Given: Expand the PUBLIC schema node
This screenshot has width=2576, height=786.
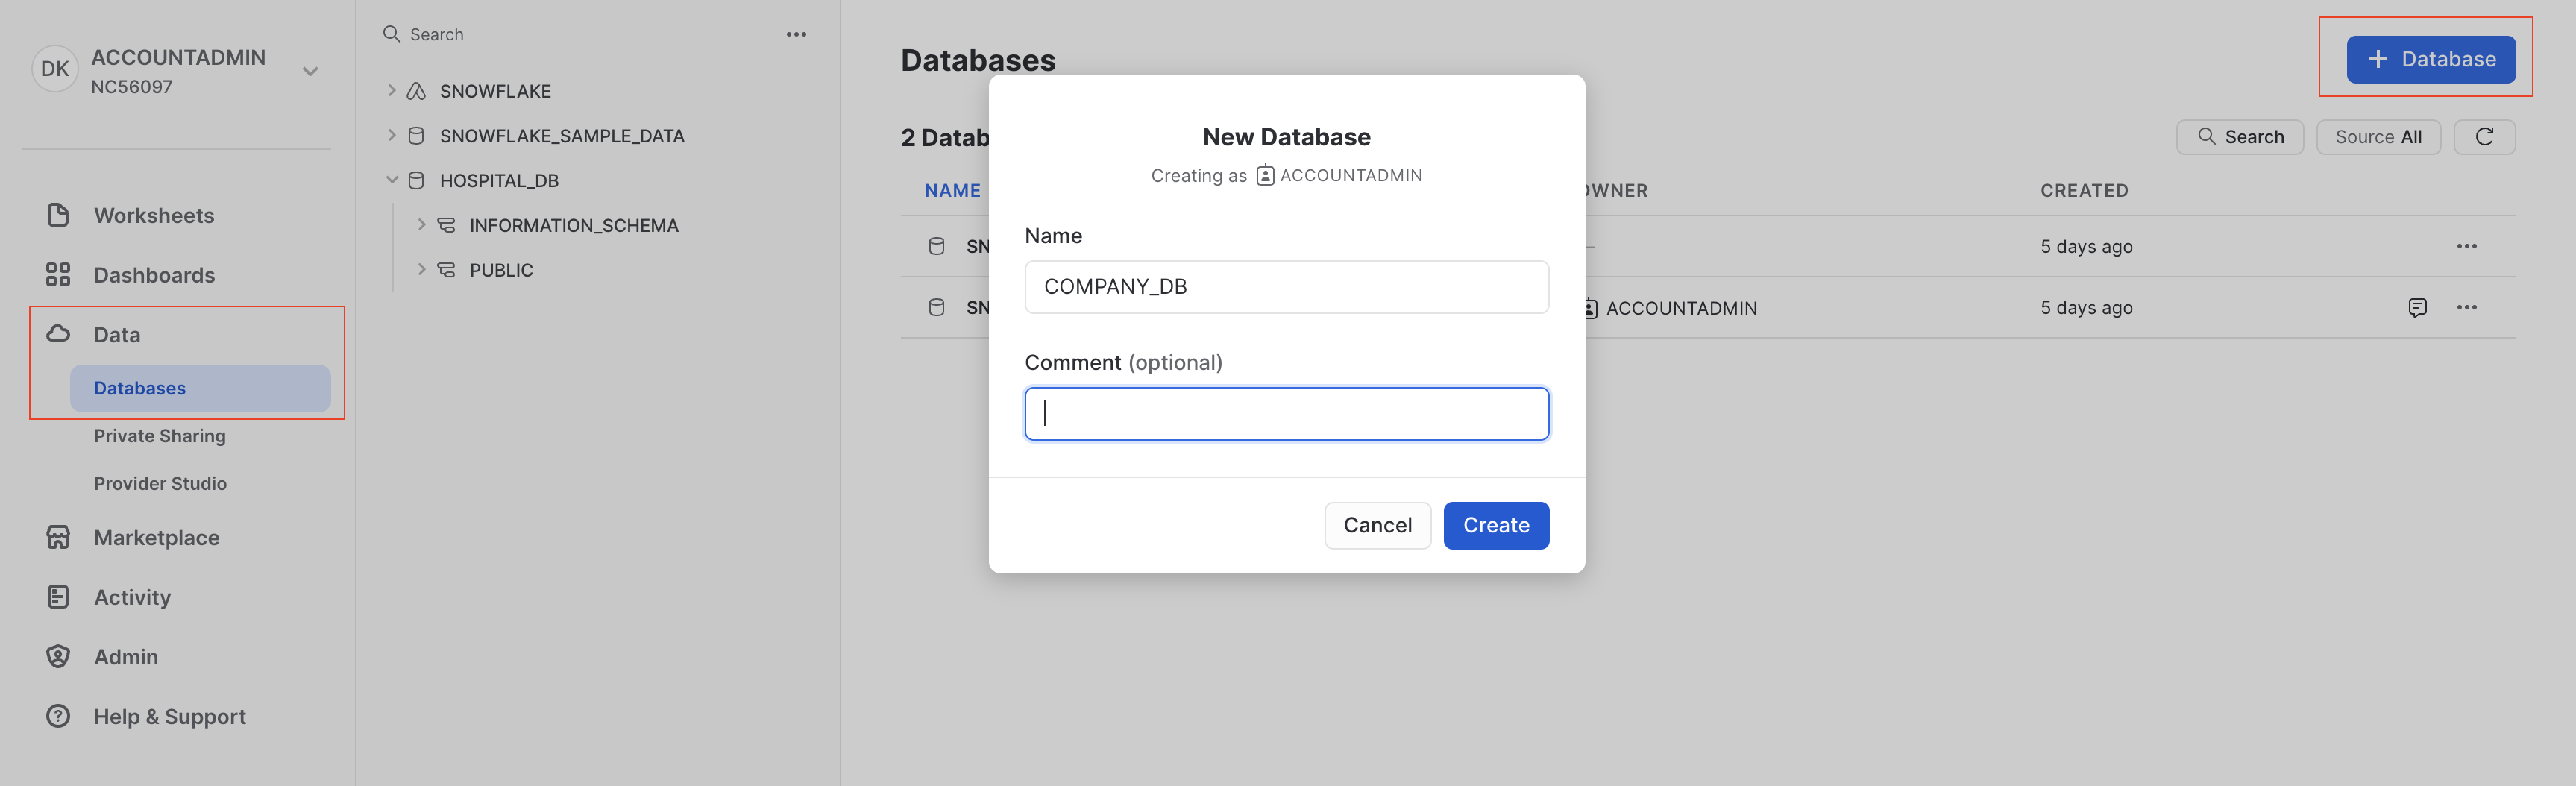Looking at the screenshot, I should [x=422, y=270].
